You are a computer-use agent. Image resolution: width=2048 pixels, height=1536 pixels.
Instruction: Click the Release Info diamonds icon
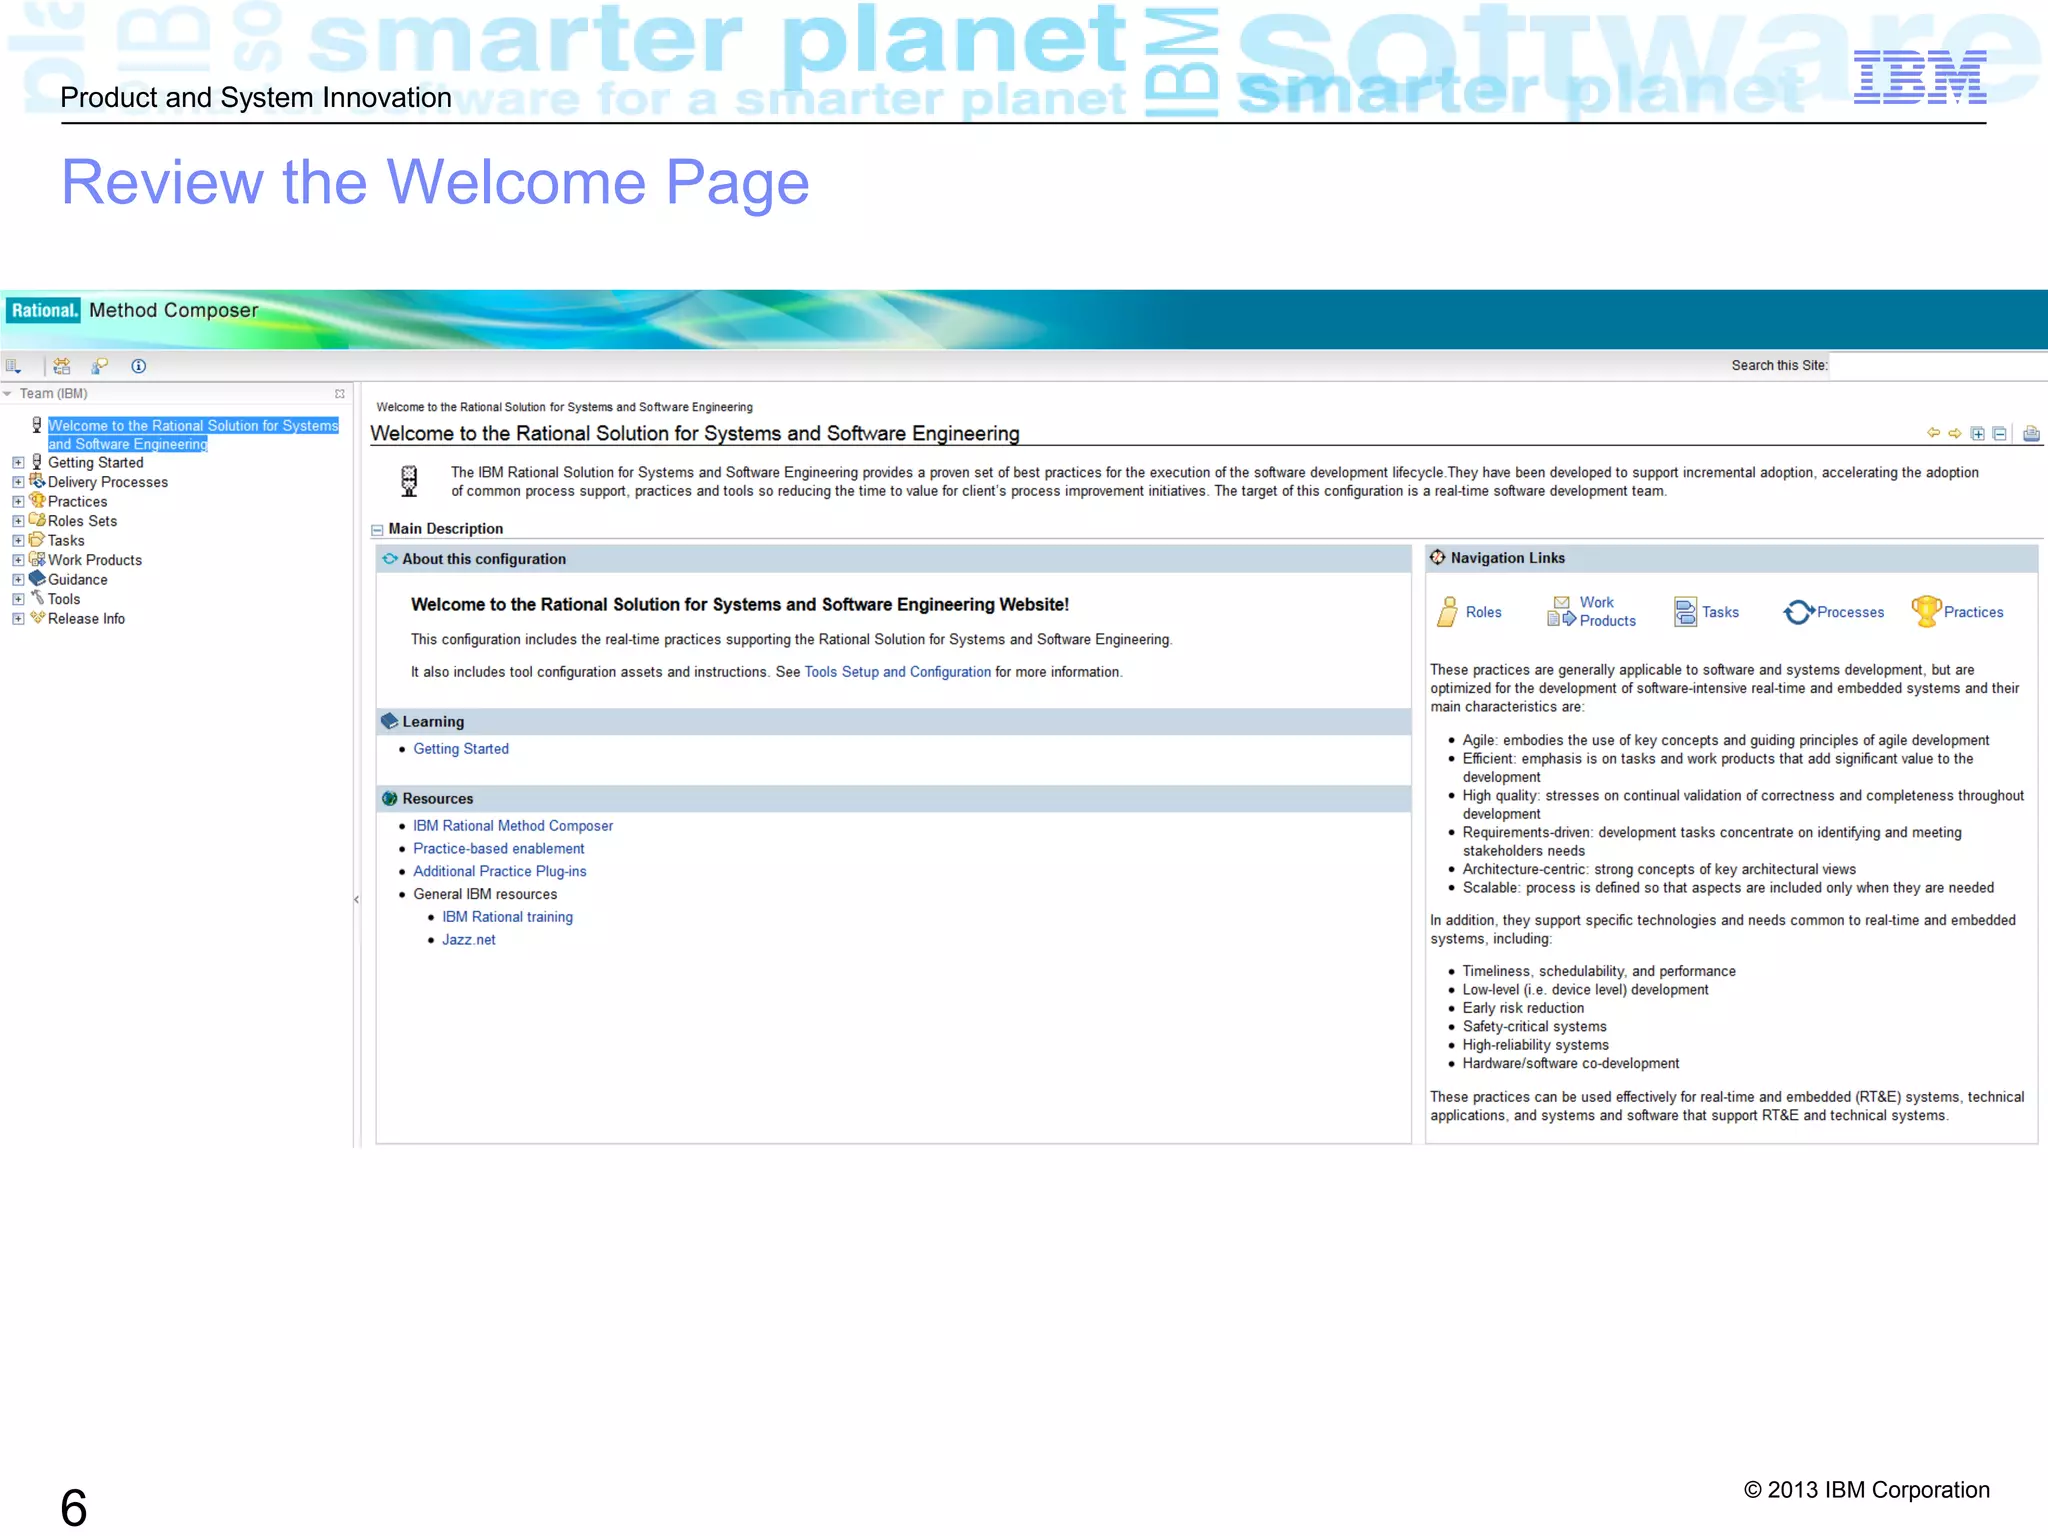[x=37, y=617]
